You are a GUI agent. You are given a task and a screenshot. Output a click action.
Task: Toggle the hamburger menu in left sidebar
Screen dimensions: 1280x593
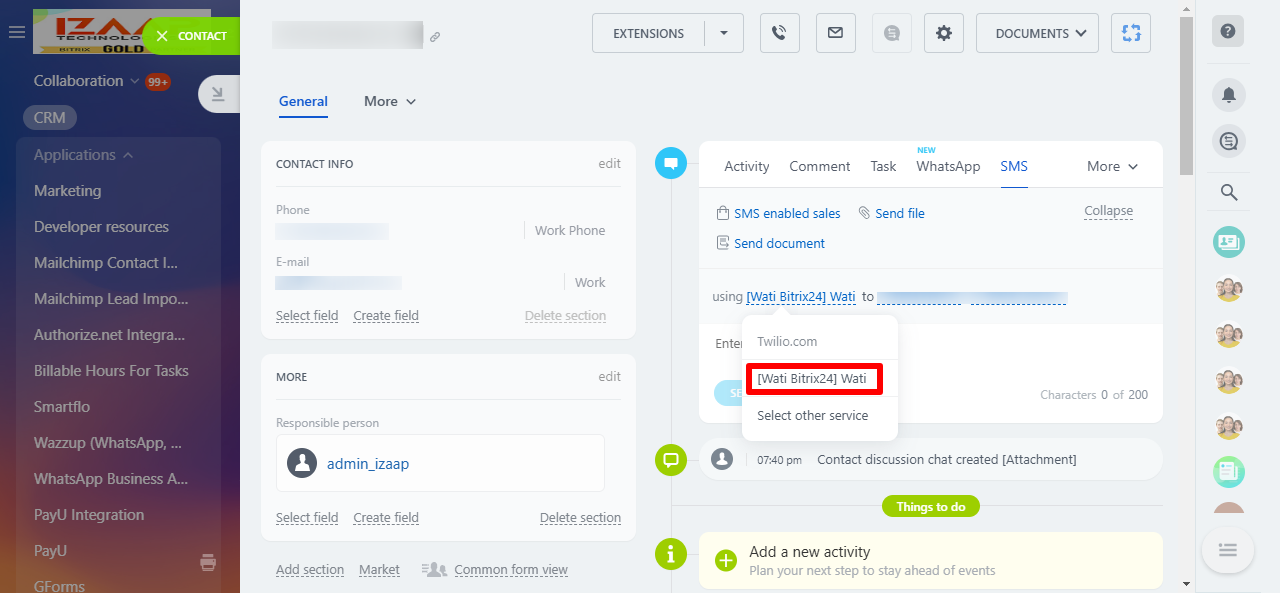(x=17, y=32)
